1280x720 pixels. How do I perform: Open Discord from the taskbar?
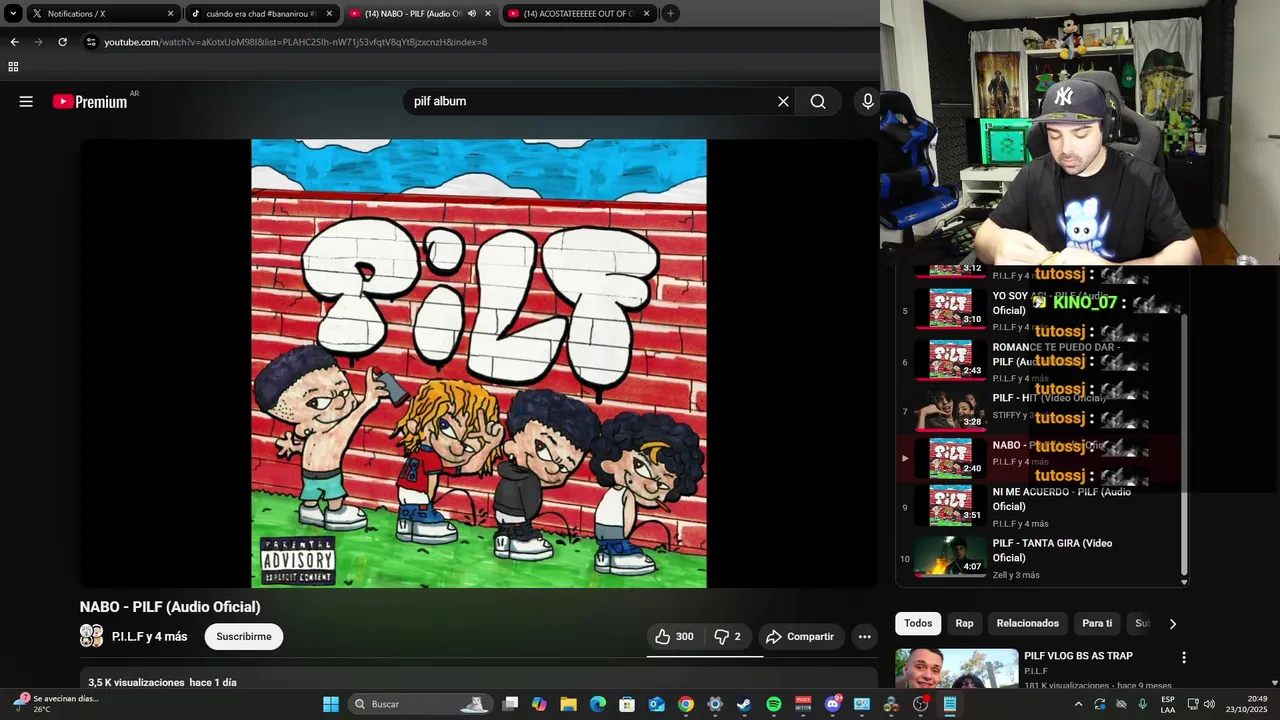pyautogui.click(x=832, y=704)
